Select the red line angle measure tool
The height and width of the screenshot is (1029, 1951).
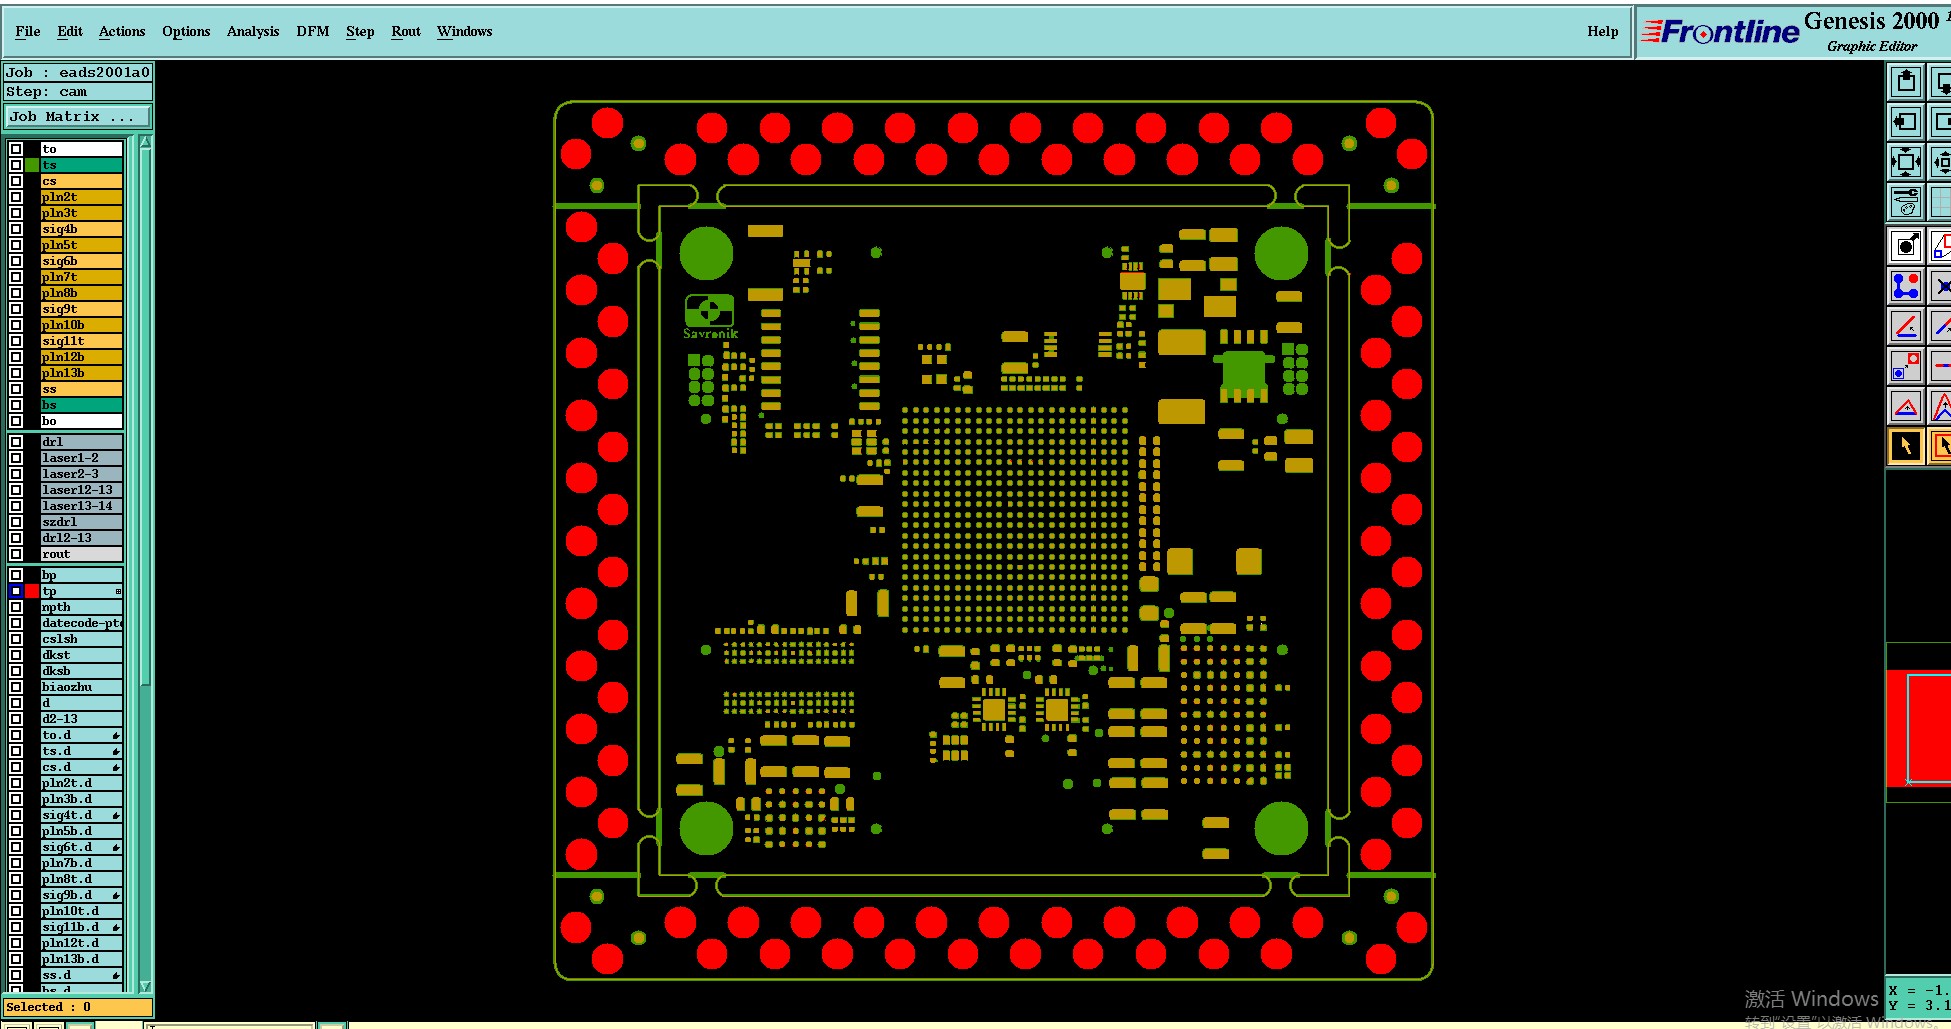click(1906, 326)
